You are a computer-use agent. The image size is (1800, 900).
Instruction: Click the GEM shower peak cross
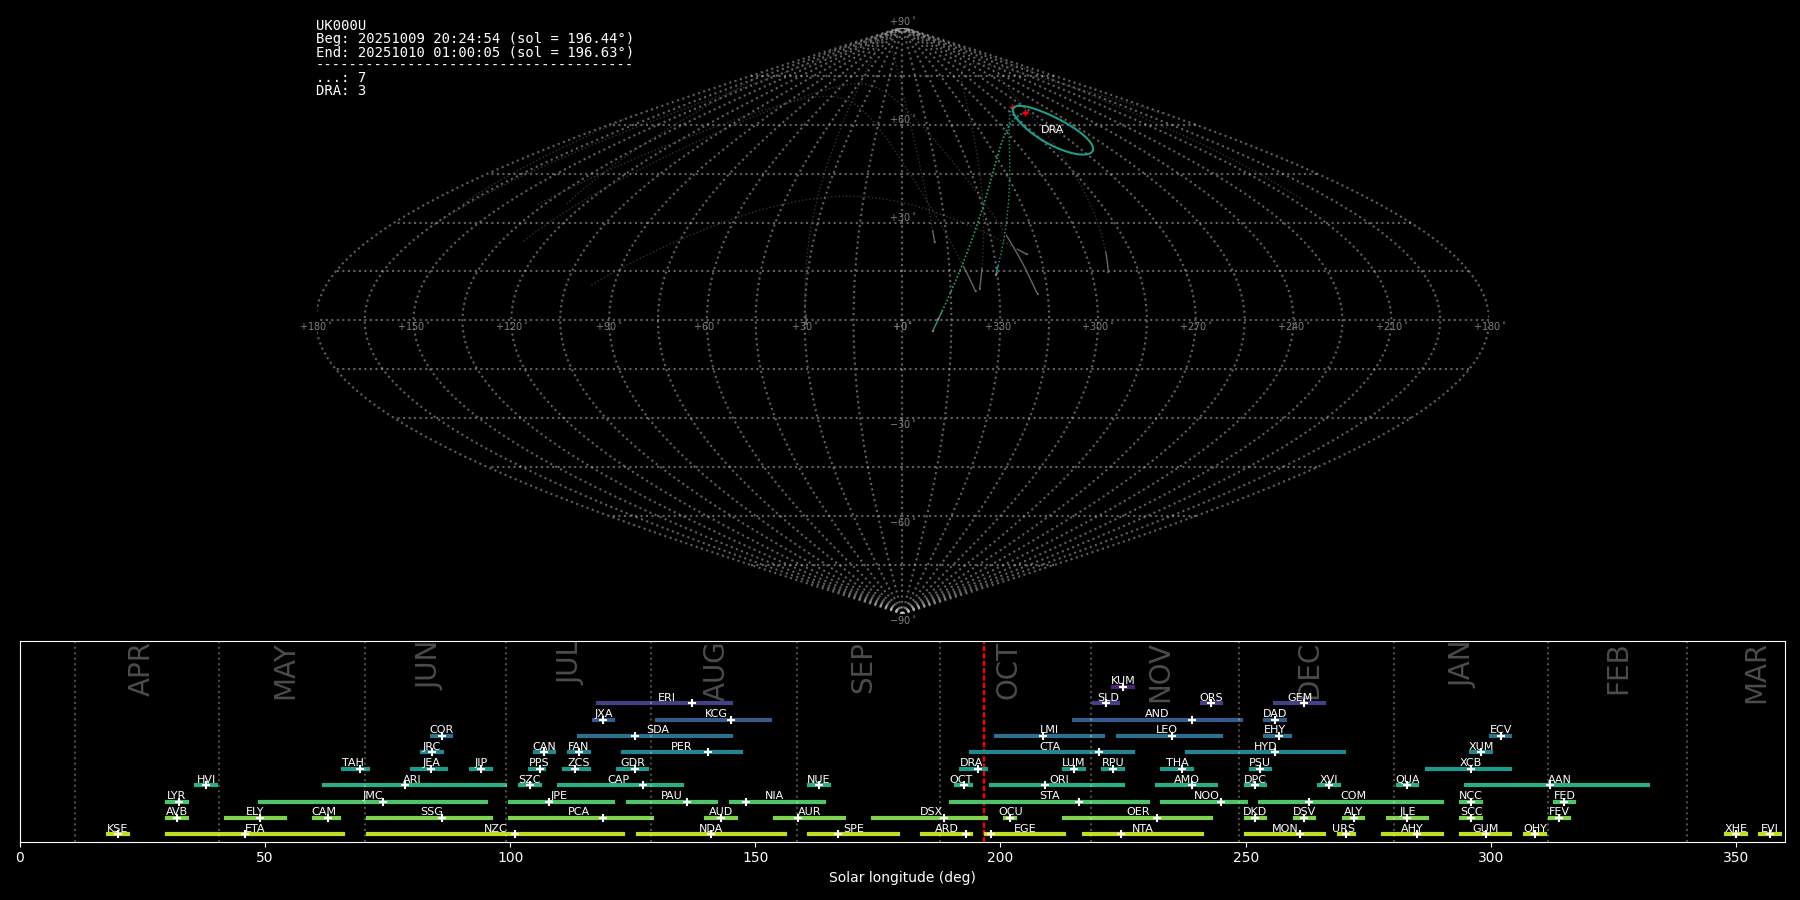(x=1303, y=703)
